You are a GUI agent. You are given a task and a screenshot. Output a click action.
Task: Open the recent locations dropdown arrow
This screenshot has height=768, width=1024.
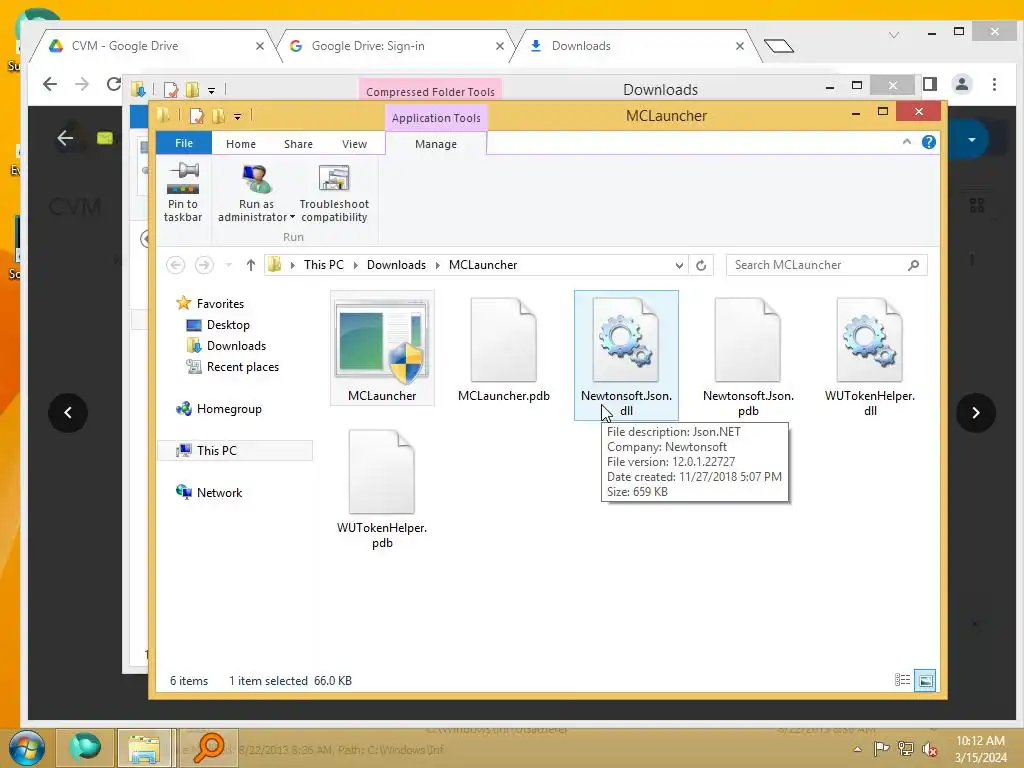pos(228,265)
